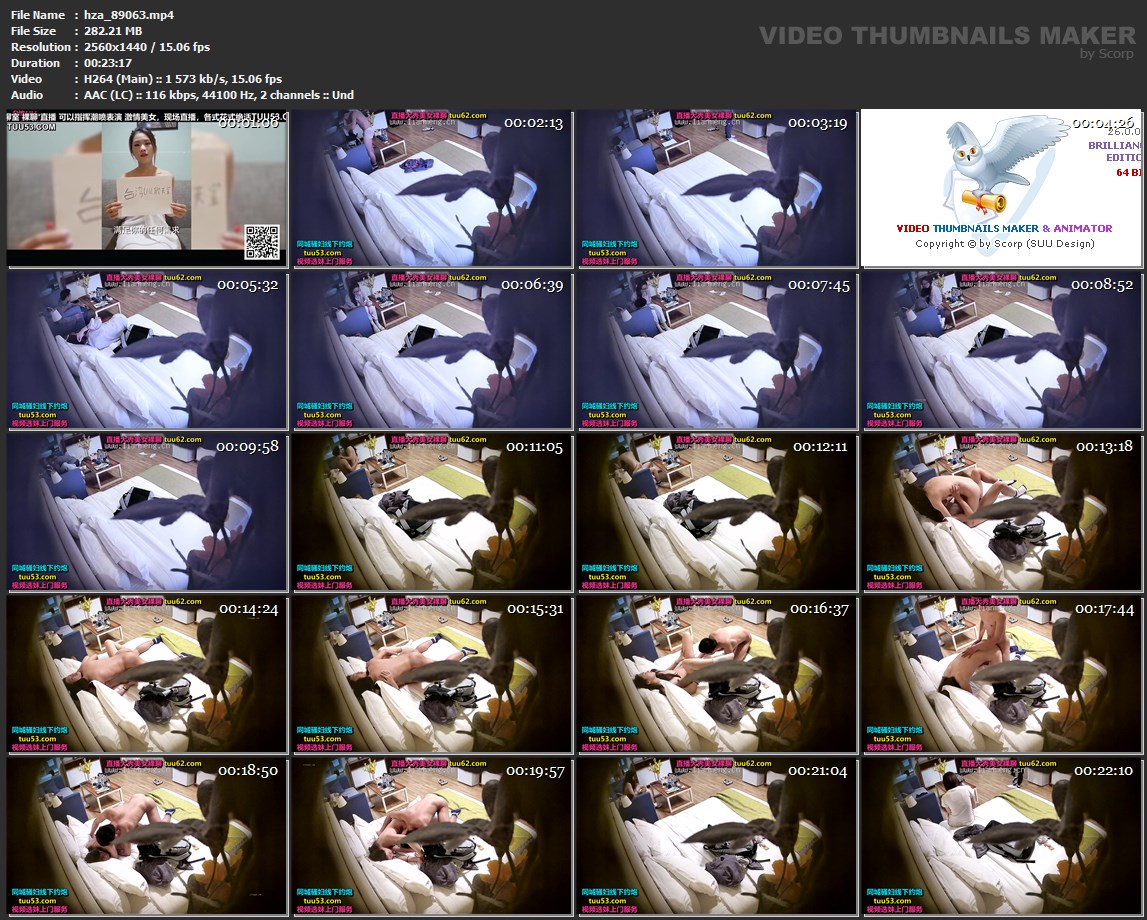Image resolution: width=1147 pixels, height=920 pixels.
Task: Select the thumbnail stamped 00:22:10
Action: [1001, 836]
